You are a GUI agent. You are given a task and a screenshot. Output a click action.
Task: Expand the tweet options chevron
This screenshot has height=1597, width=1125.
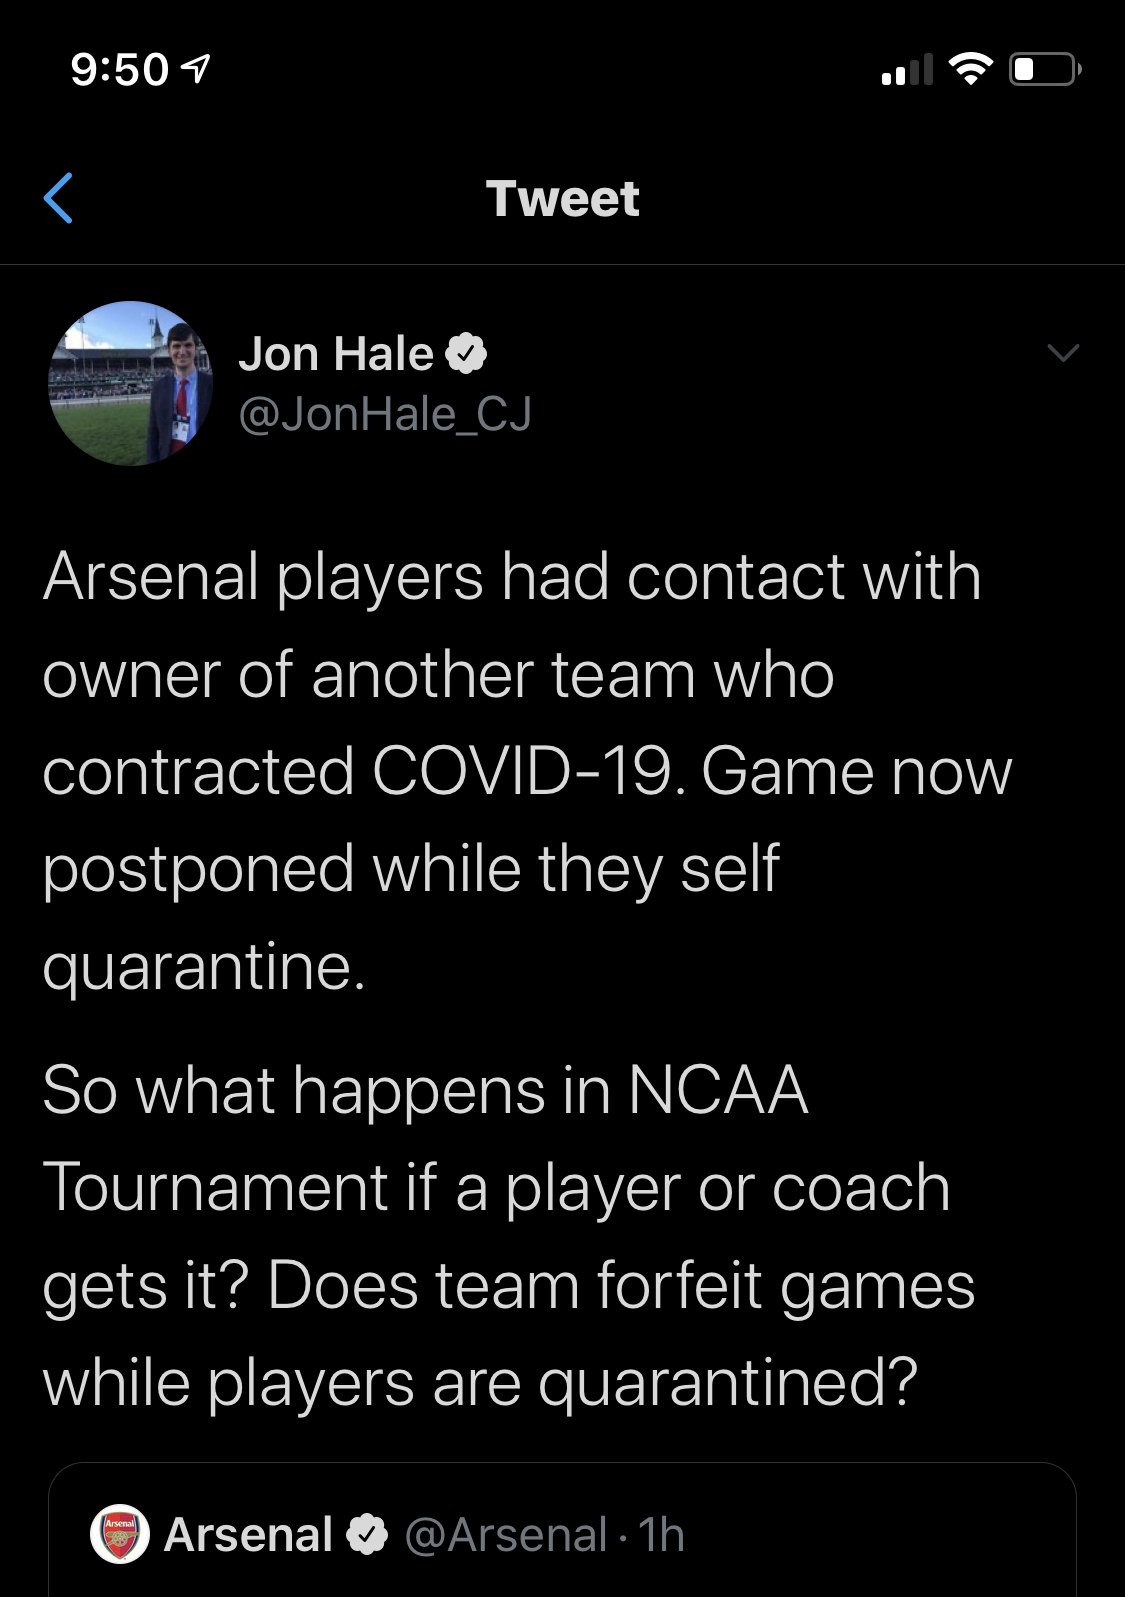1062,352
